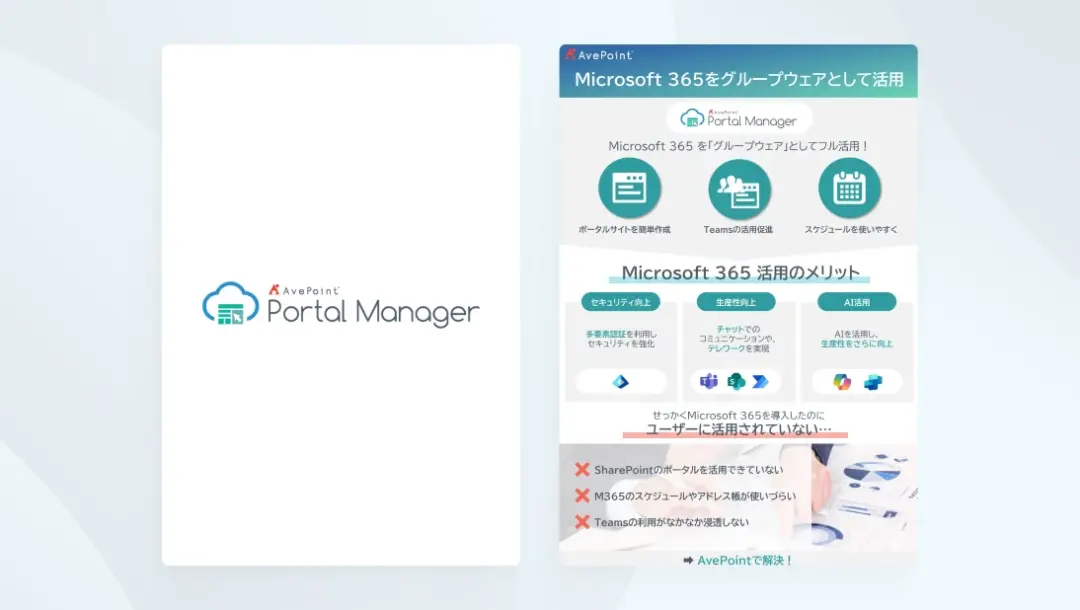Click the underlined text "ユーザーに活用されていない…"
Viewport: 1080px width, 610px height.
(738, 429)
